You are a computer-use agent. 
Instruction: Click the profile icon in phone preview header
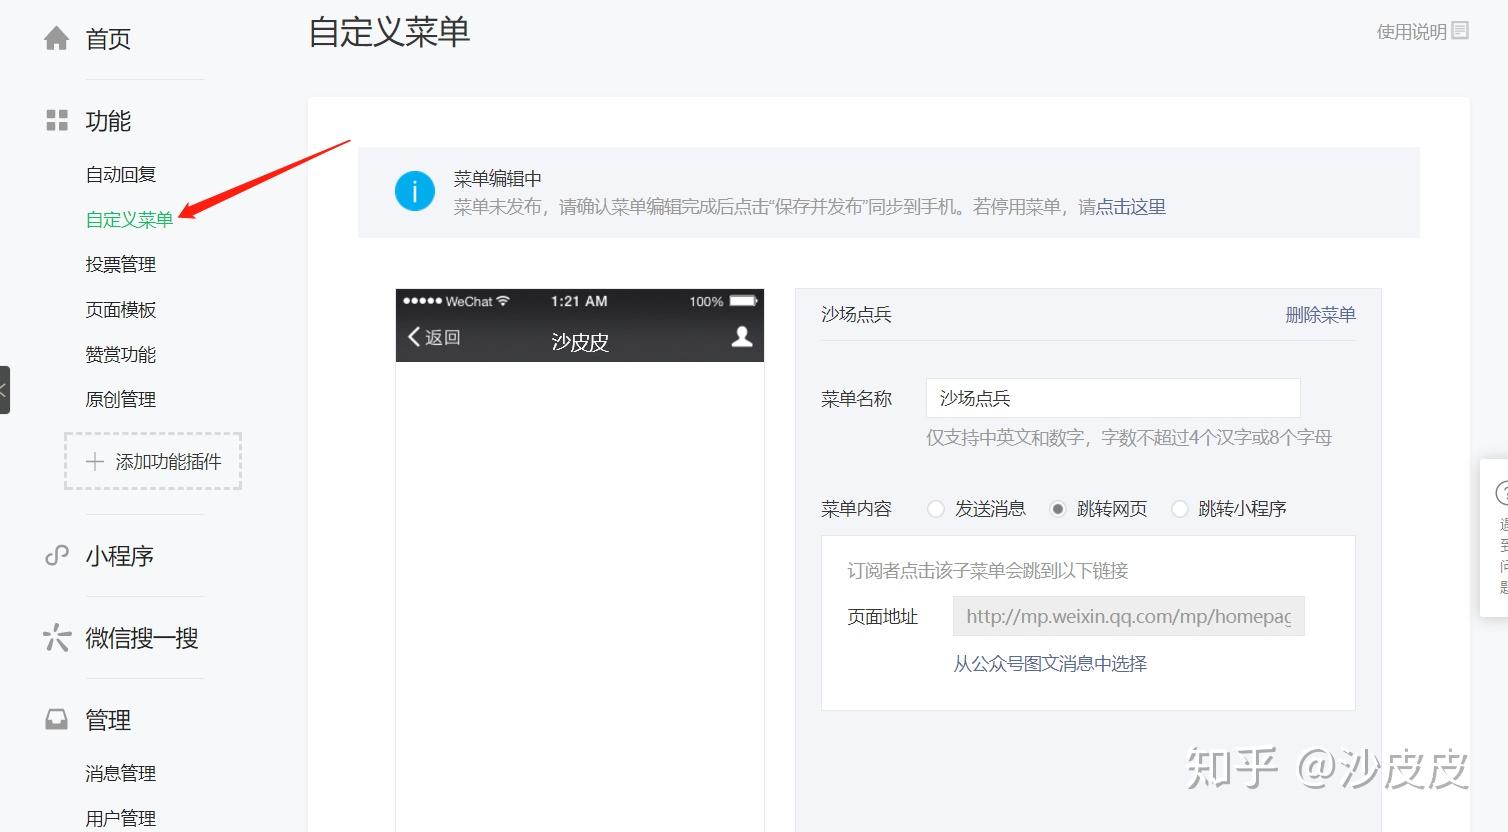[742, 336]
